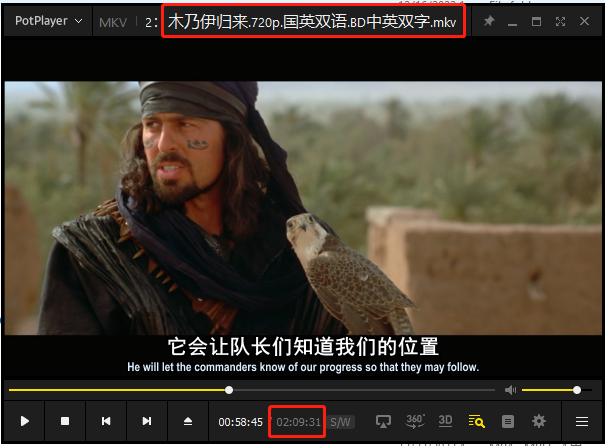Toggle total duration display 02:09:31

point(298,422)
